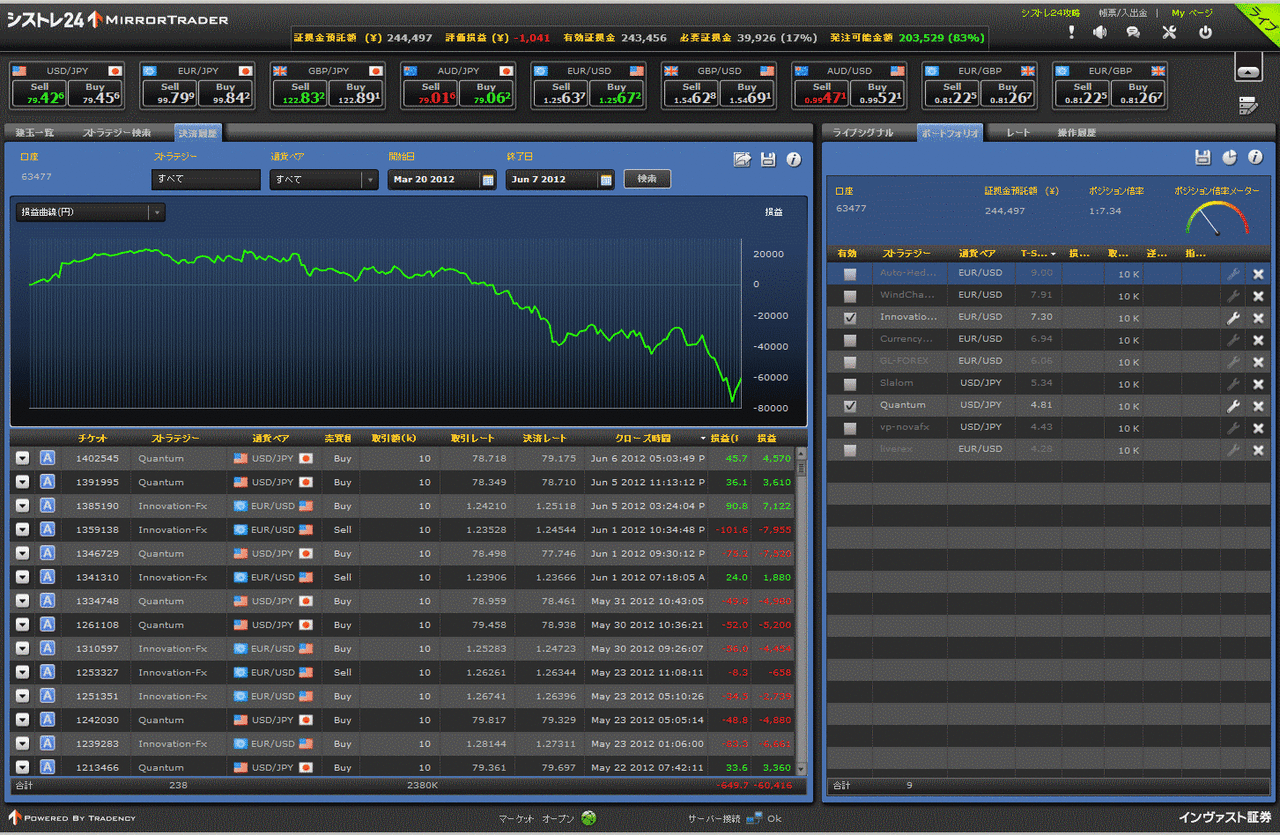The height and width of the screenshot is (835, 1280).
Task: Enable the WindCha... strategy checkbox
Action: coord(850,296)
